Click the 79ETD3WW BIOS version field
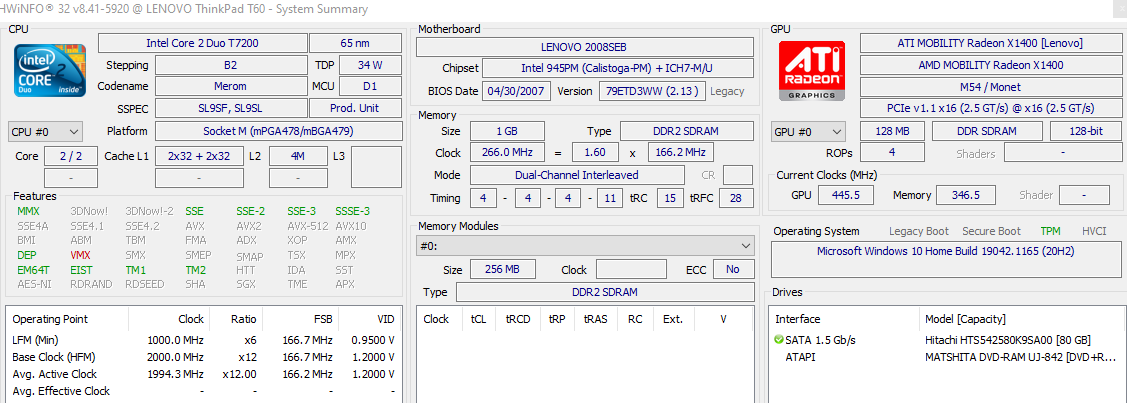The width and height of the screenshot is (1127, 403). tap(651, 91)
